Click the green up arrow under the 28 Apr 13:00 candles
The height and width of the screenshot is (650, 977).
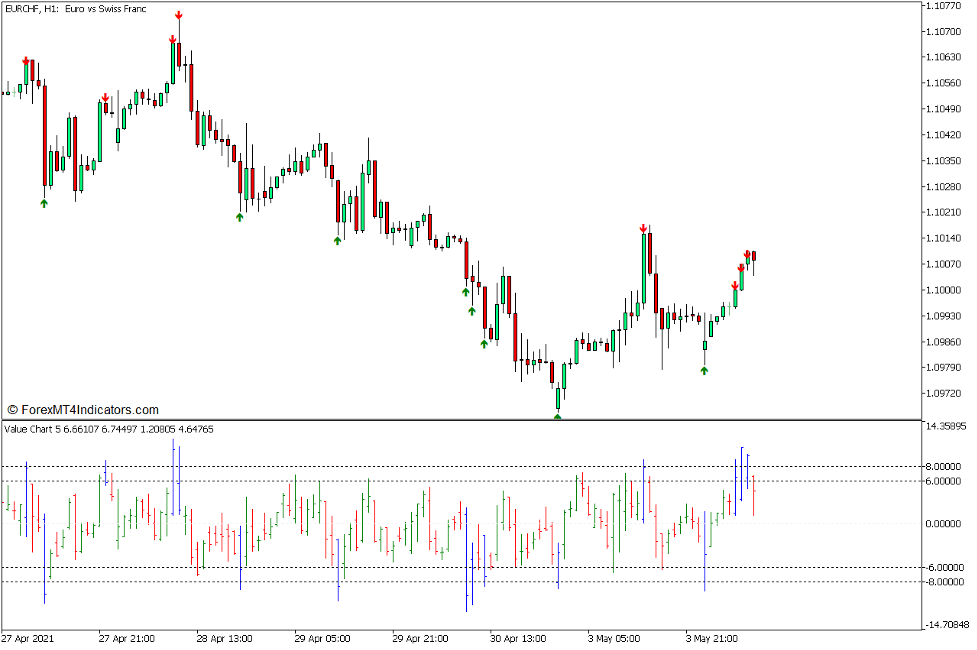(240, 217)
